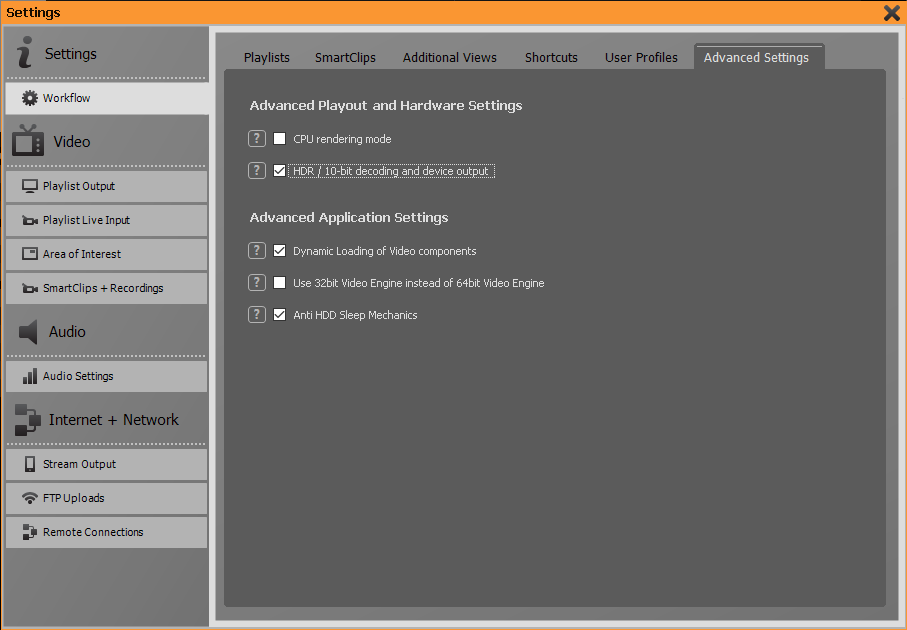Screen dimensions: 907x630
Task: Open Workflow settings page
Action: 107,98
